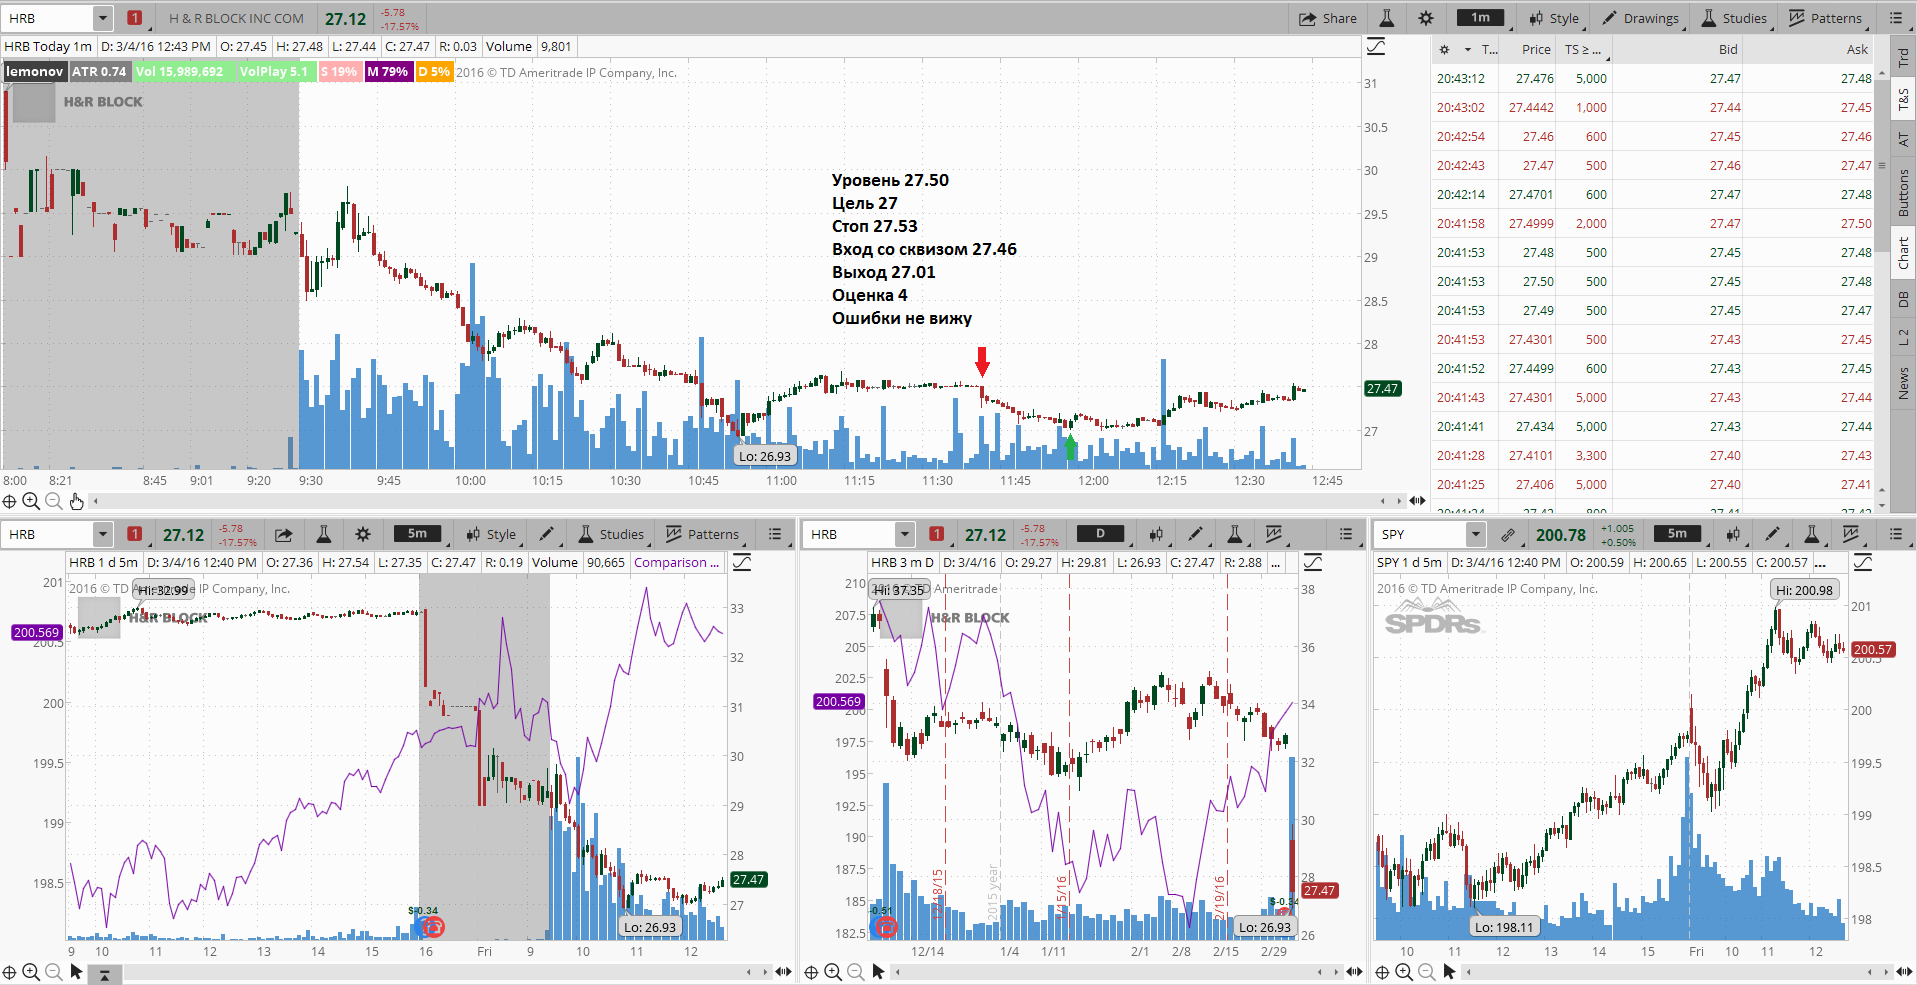Click the crosshair tool under main chart

click(x=9, y=501)
